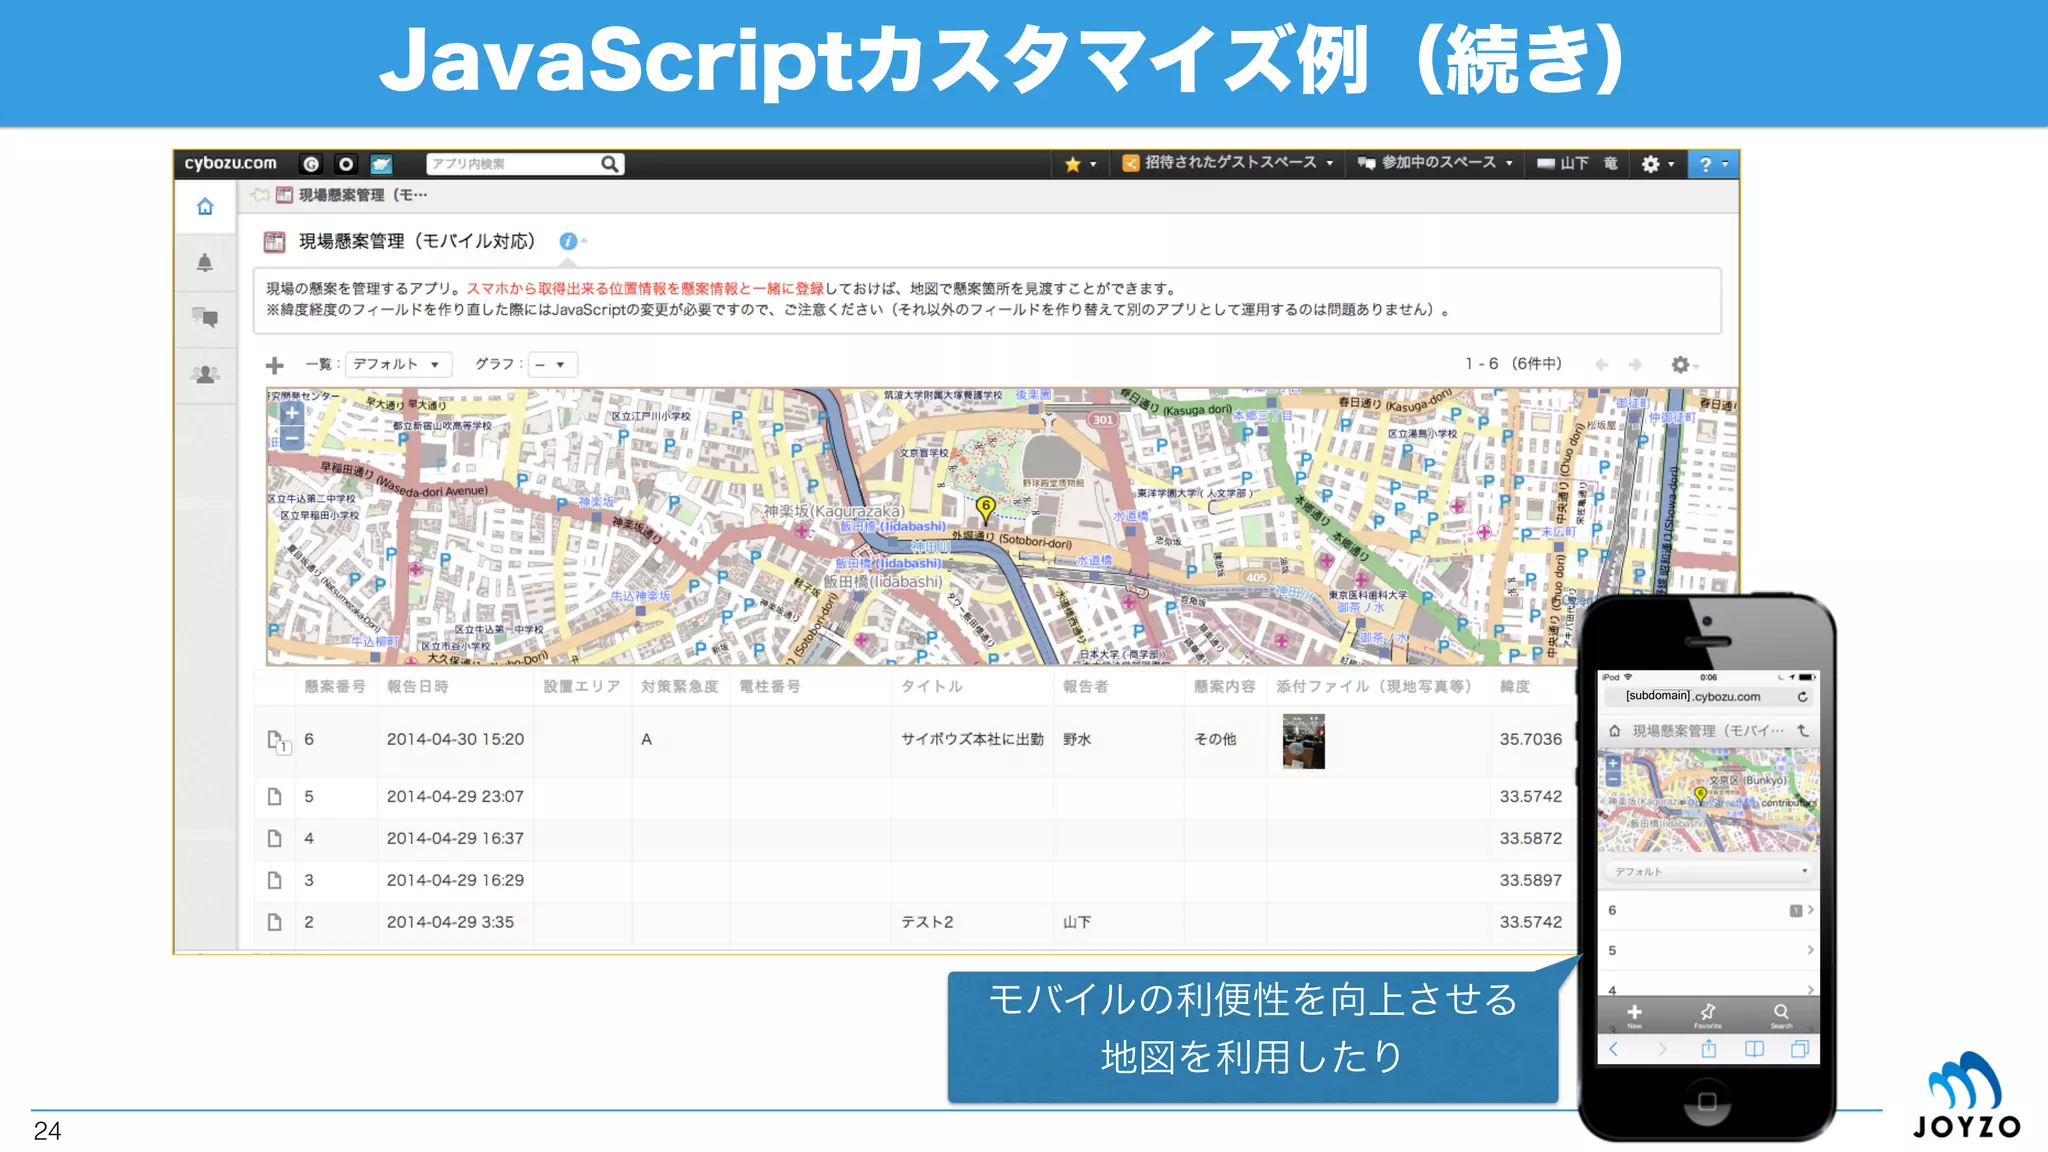The height and width of the screenshot is (1152, 2048).
Task: Zoom in on the map
Action: (291, 413)
